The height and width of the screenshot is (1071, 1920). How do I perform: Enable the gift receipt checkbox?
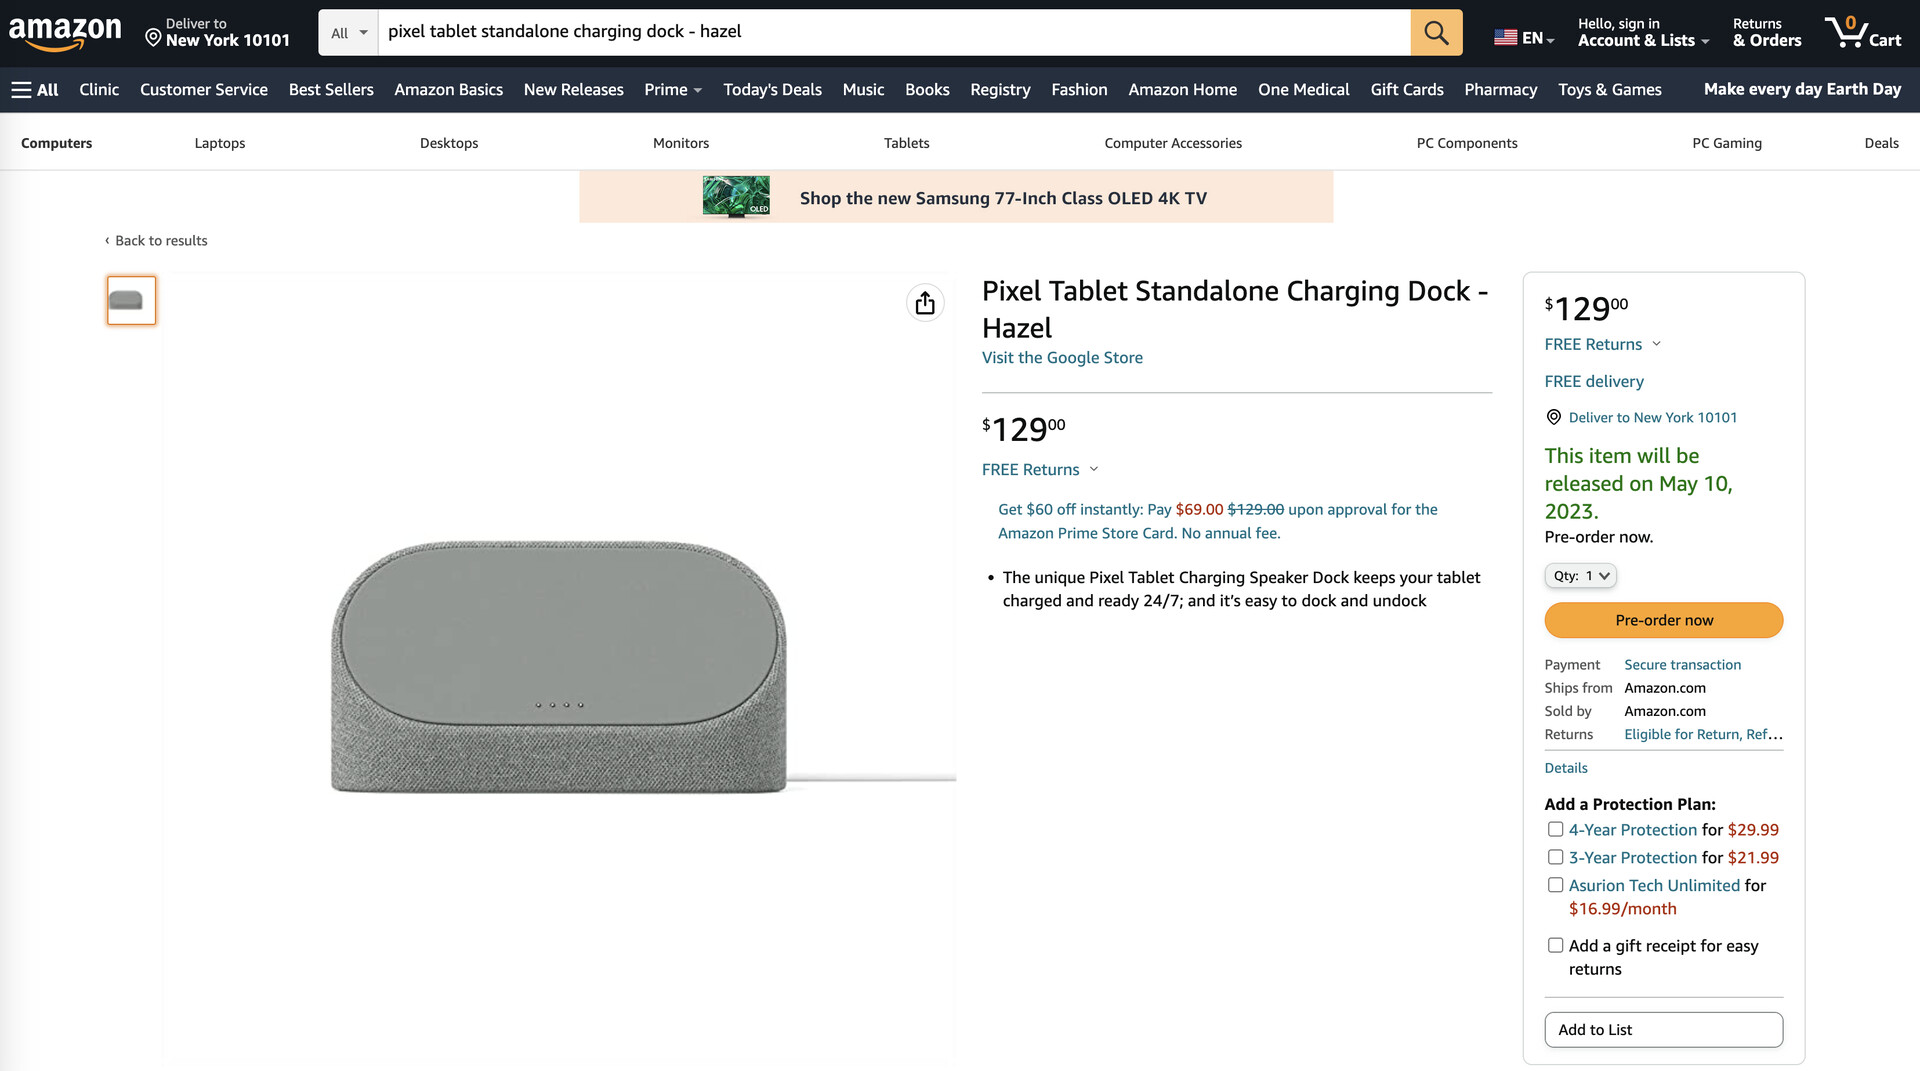point(1556,945)
